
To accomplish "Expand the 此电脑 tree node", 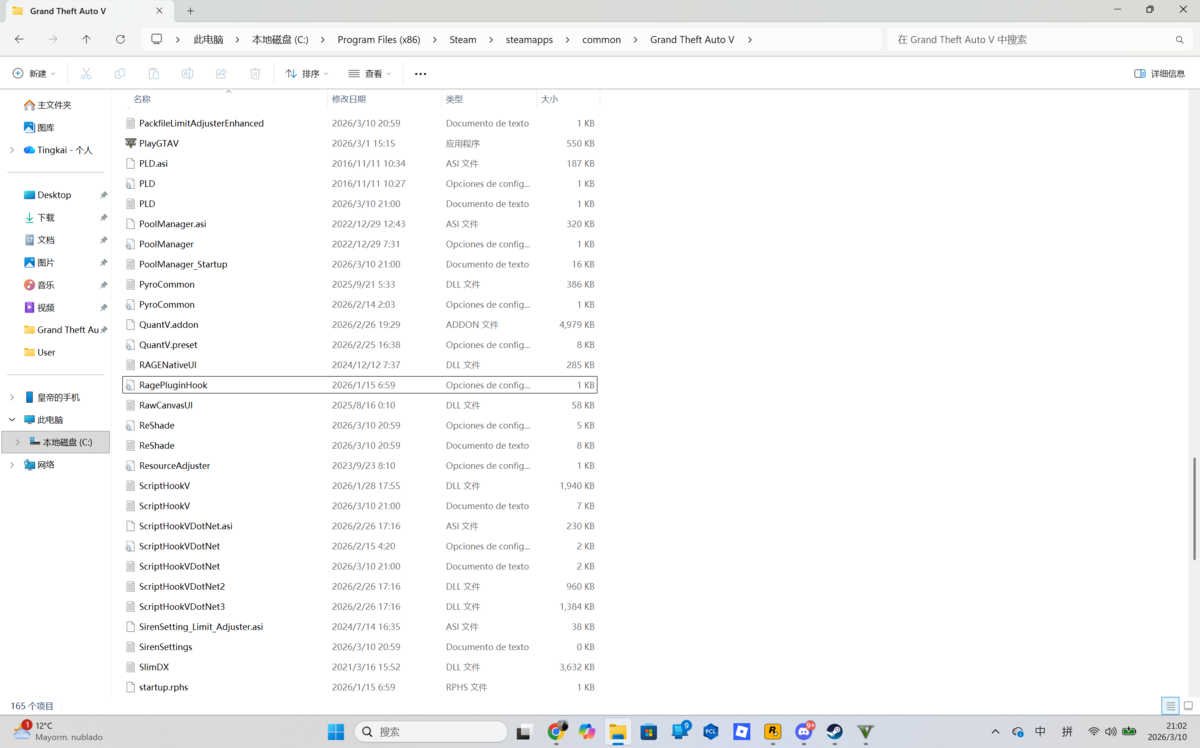I will [12, 420].
